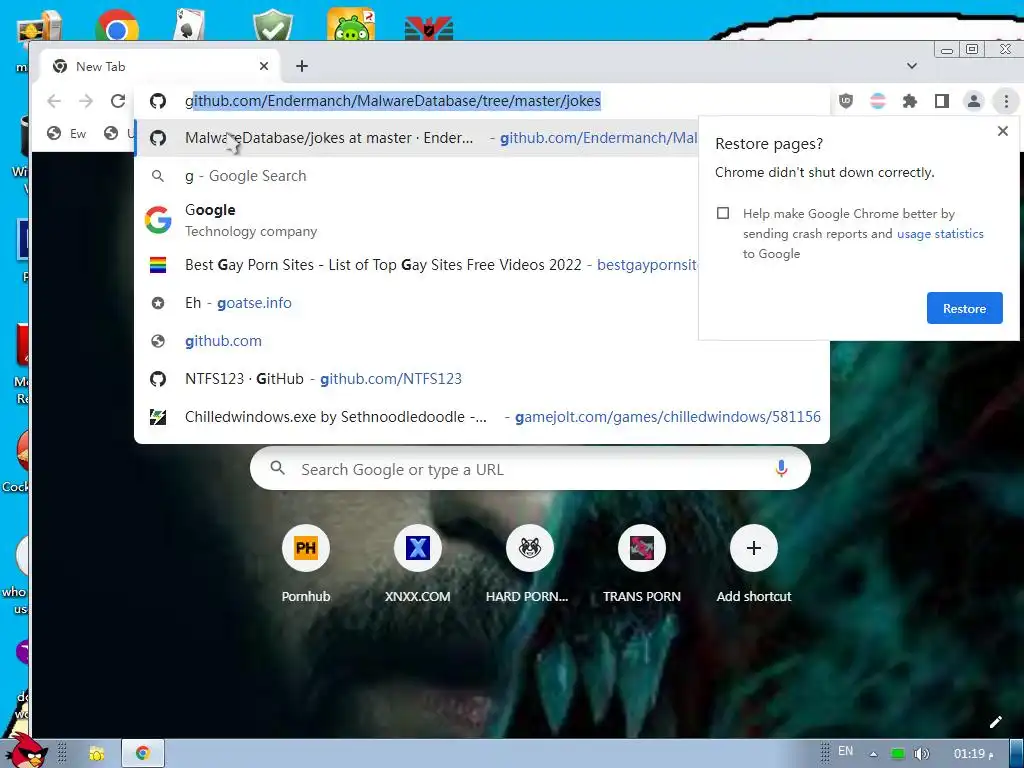Open the green shield checkmark desktop icon
This screenshot has height=768, width=1024.
click(272, 26)
